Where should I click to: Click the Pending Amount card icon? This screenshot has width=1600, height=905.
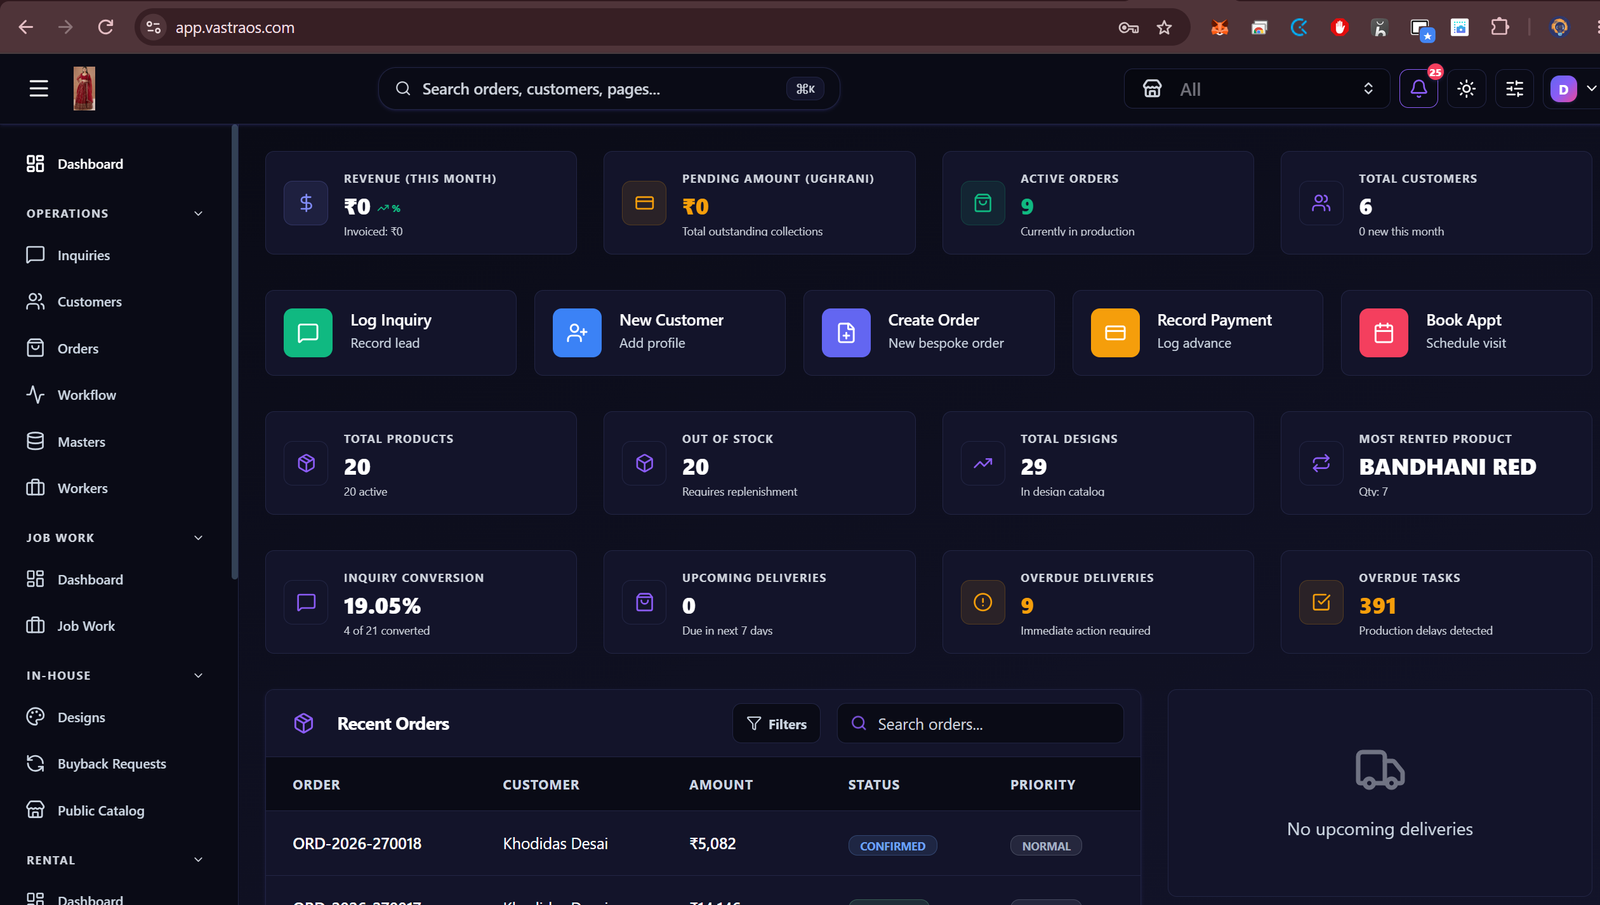click(x=644, y=203)
